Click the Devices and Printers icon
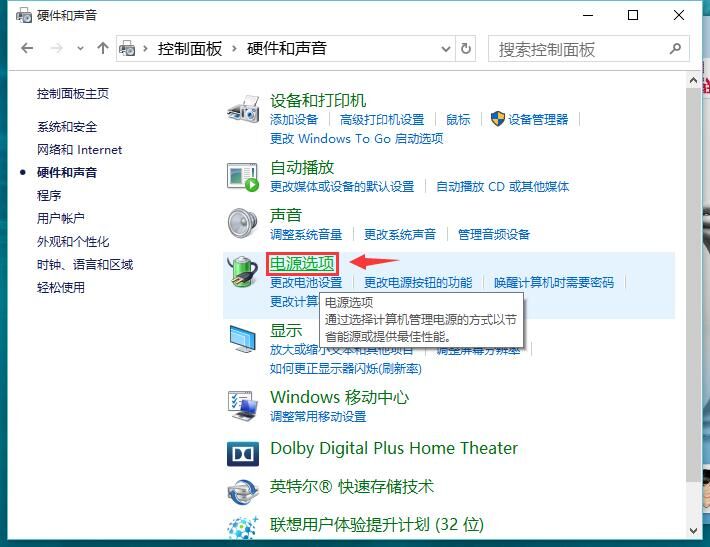This screenshot has height=547, width=710. [x=243, y=108]
